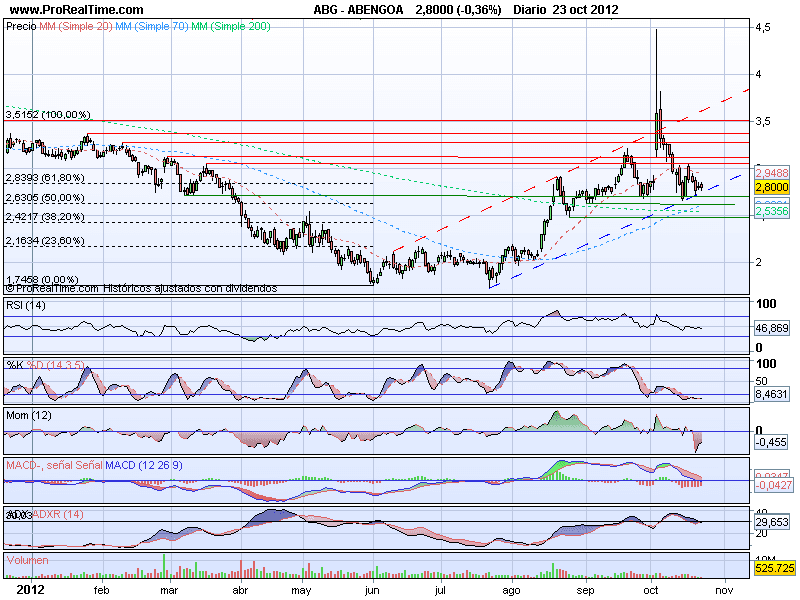The image size is (800, 600).
Task: Click the ADXR (14) panel label
Action: click(58, 514)
